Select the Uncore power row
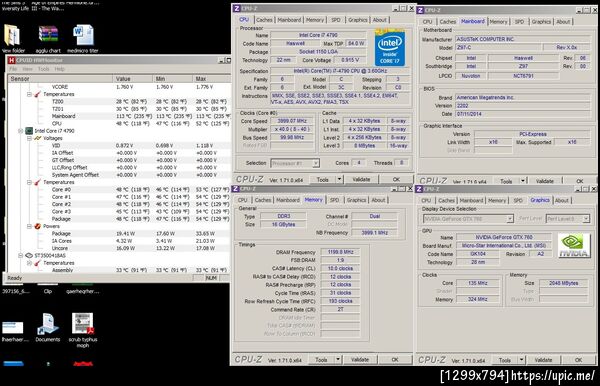The width and height of the screenshot is (600, 386). click(119, 248)
